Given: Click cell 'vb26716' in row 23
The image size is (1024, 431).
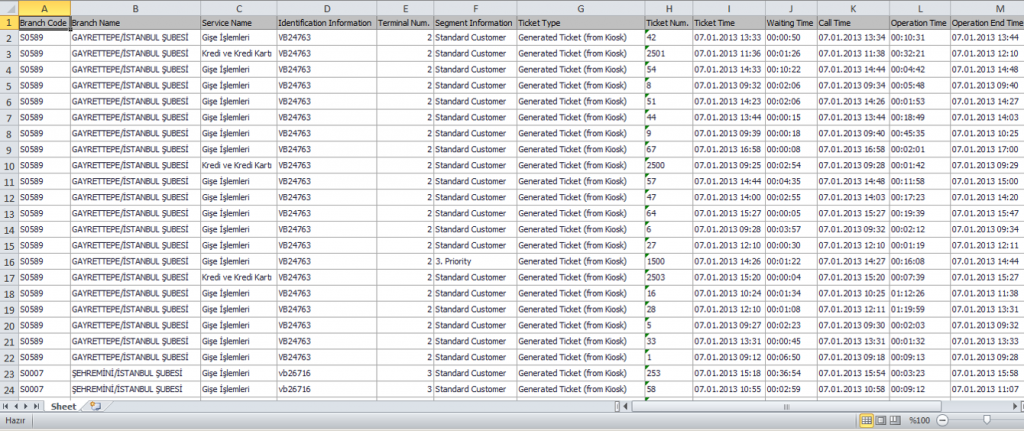Looking at the screenshot, I should point(327,374).
